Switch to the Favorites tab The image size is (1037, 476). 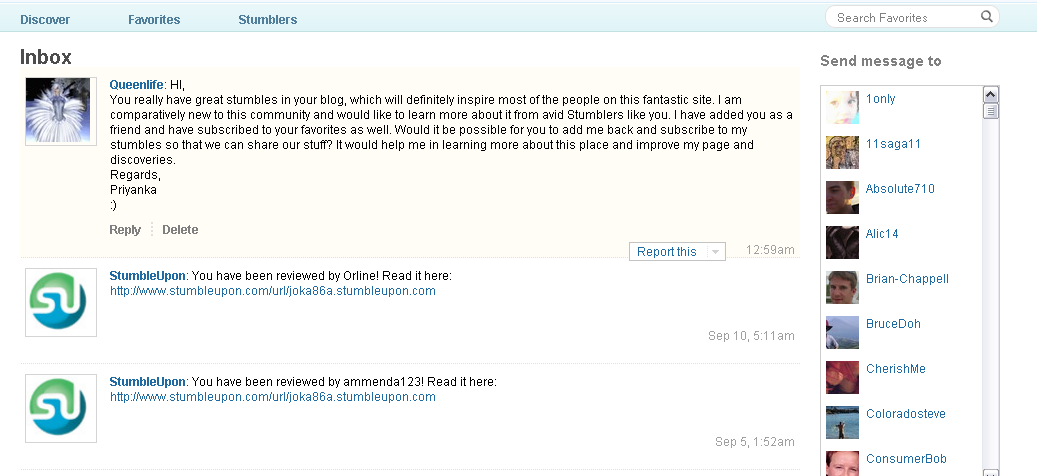pos(154,20)
